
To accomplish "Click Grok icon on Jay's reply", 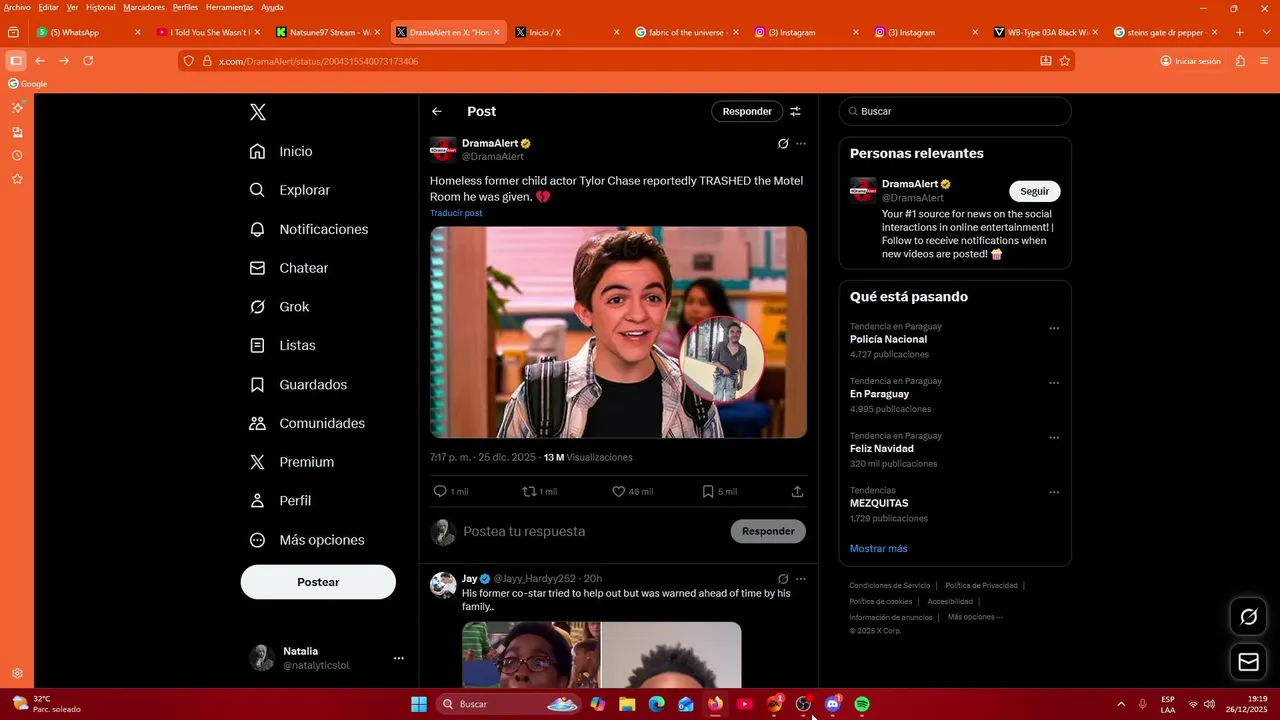I will [x=783, y=579].
